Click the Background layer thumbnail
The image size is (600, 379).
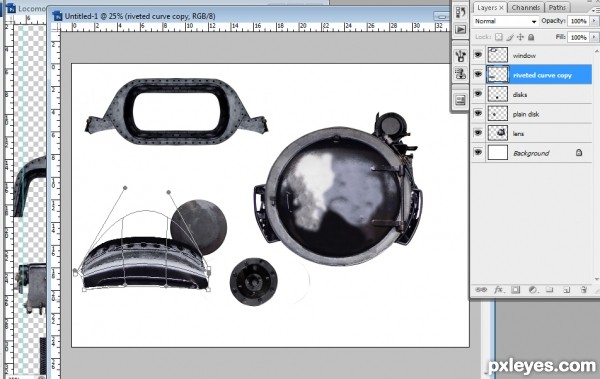(498, 152)
